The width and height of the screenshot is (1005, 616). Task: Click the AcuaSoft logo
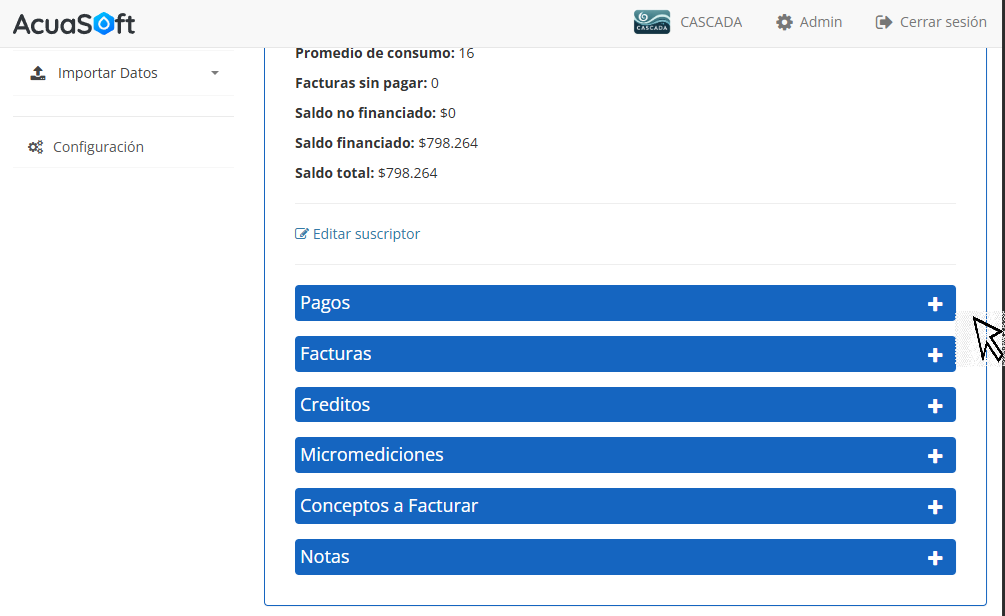coord(74,23)
